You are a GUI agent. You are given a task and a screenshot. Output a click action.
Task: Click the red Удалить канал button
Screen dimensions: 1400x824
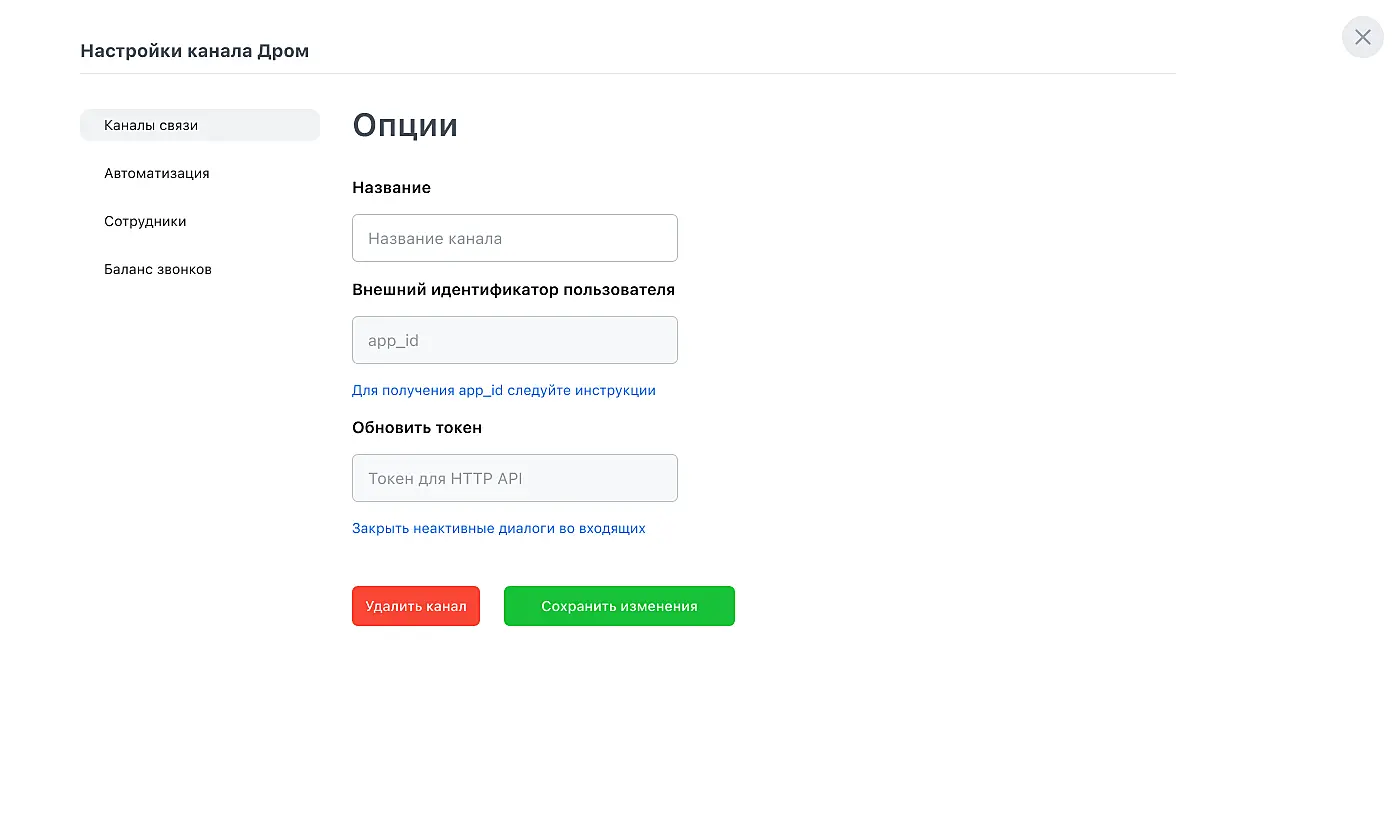click(x=416, y=606)
